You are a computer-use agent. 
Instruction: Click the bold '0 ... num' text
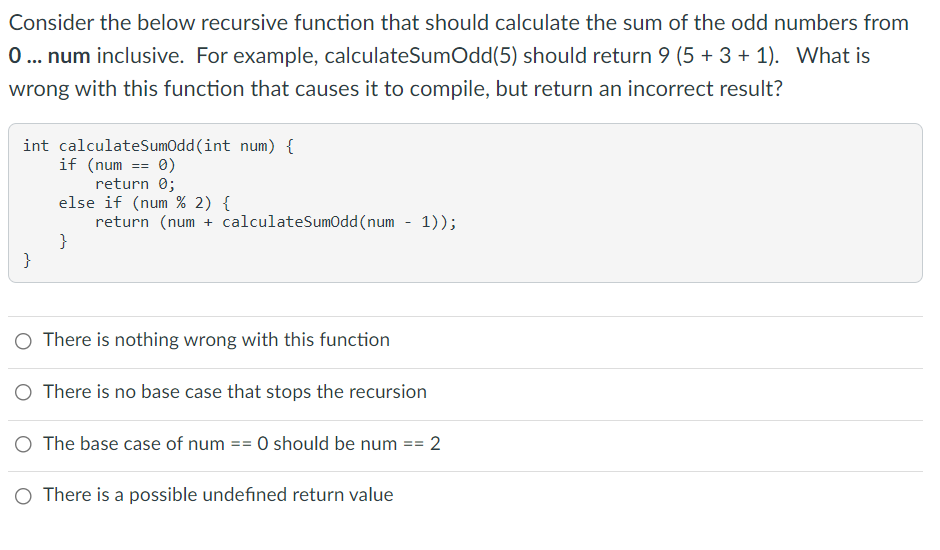pyautogui.click(x=49, y=56)
